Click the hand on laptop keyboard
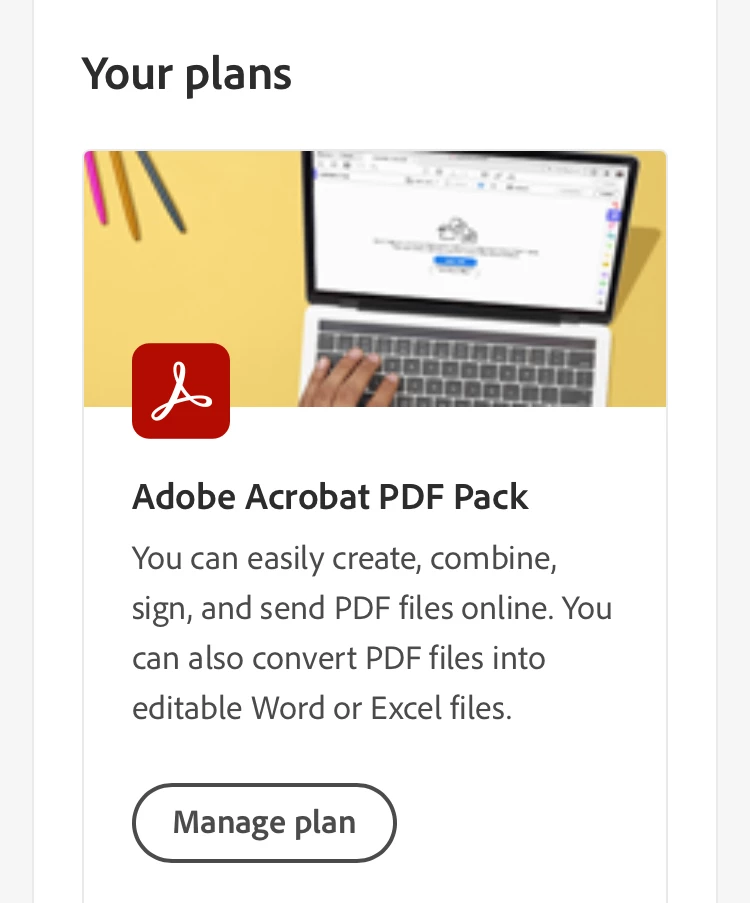 click(349, 379)
